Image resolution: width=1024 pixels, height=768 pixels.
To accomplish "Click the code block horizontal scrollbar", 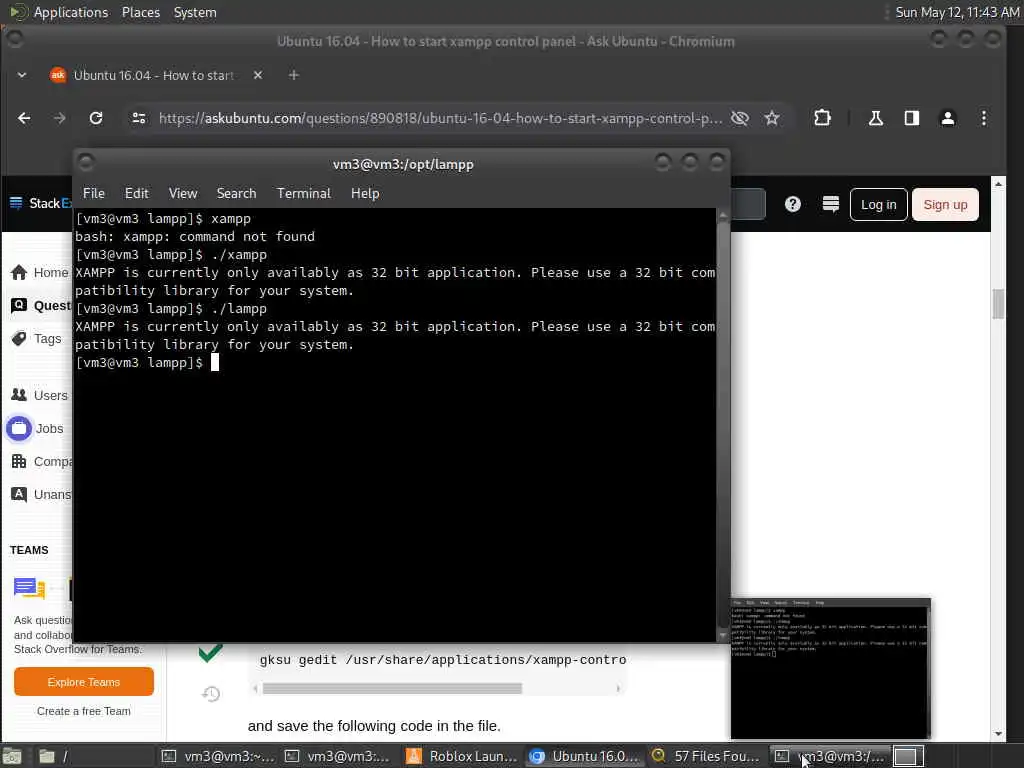I will pyautogui.click(x=392, y=688).
